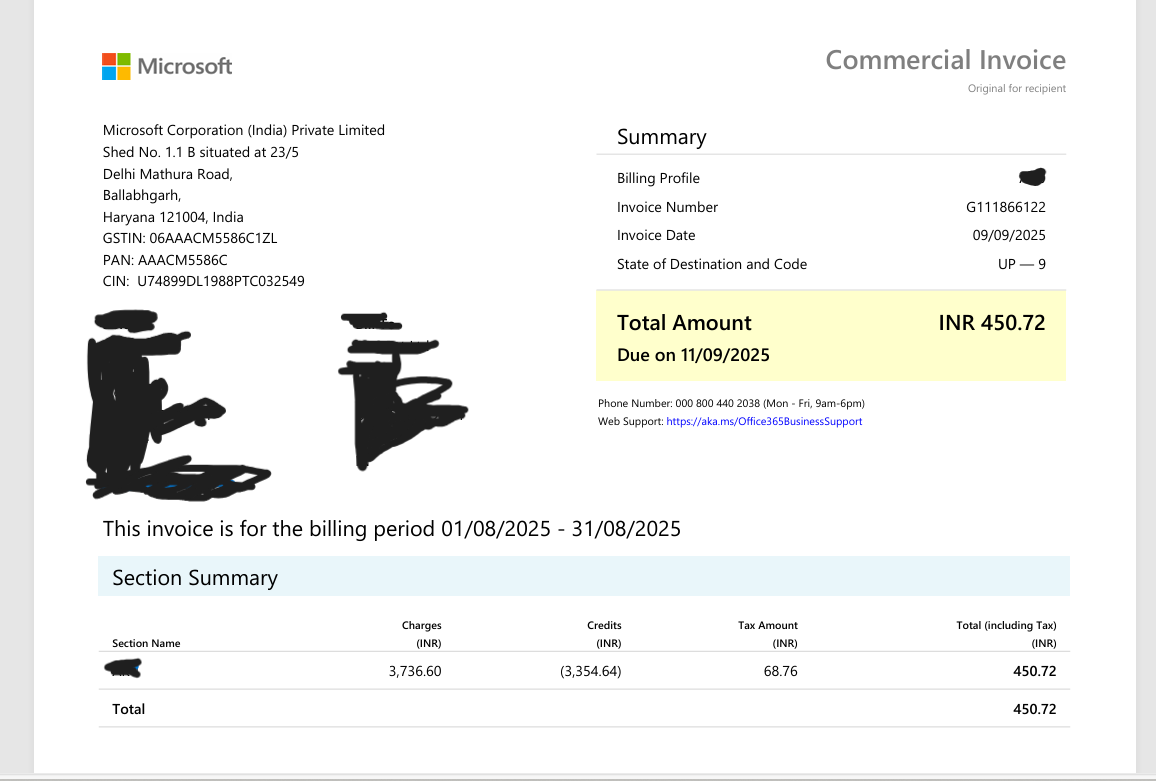
Task: Select the 'Commercial Invoice' heading
Action: (x=945, y=60)
